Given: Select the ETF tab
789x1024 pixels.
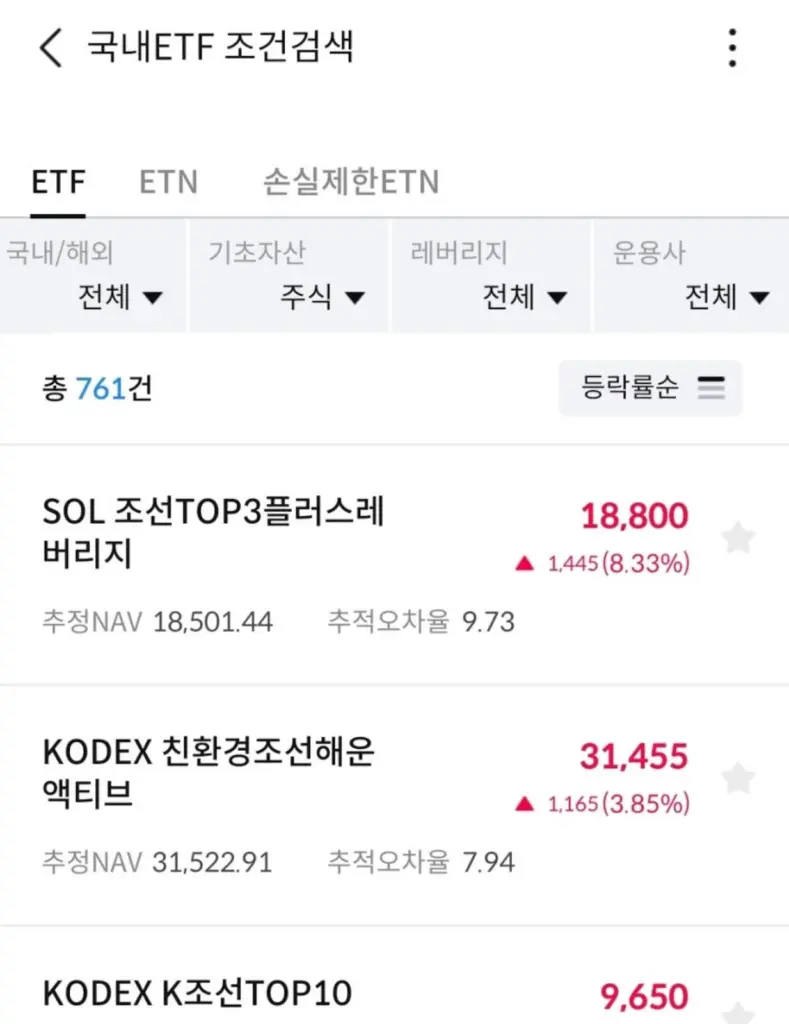Looking at the screenshot, I should pyautogui.click(x=58, y=182).
